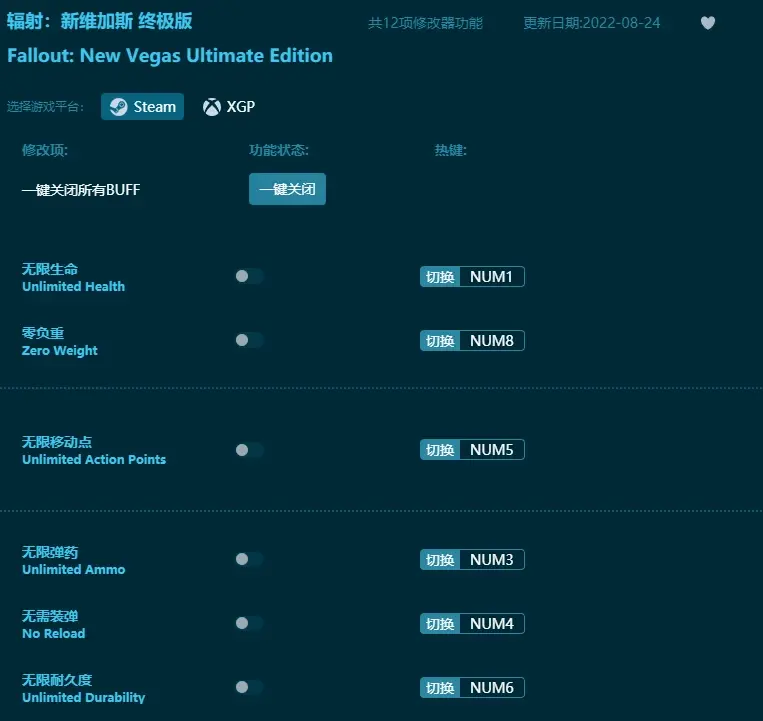The height and width of the screenshot is (721, 763).
Task: Click the NUM1 hotkey field
Action: [491, 277]
